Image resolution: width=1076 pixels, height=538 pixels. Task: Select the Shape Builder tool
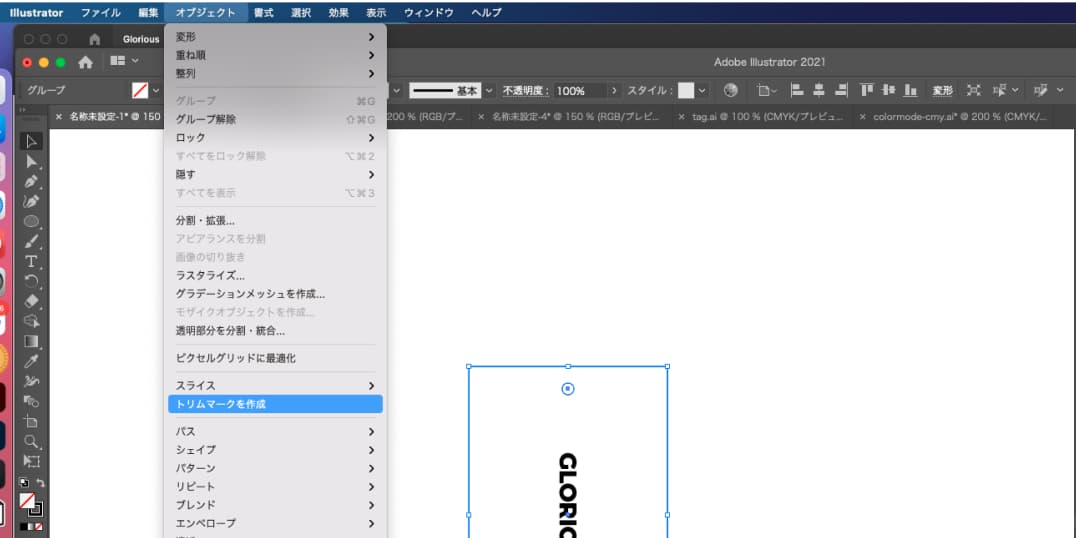[x=32, y=321]
